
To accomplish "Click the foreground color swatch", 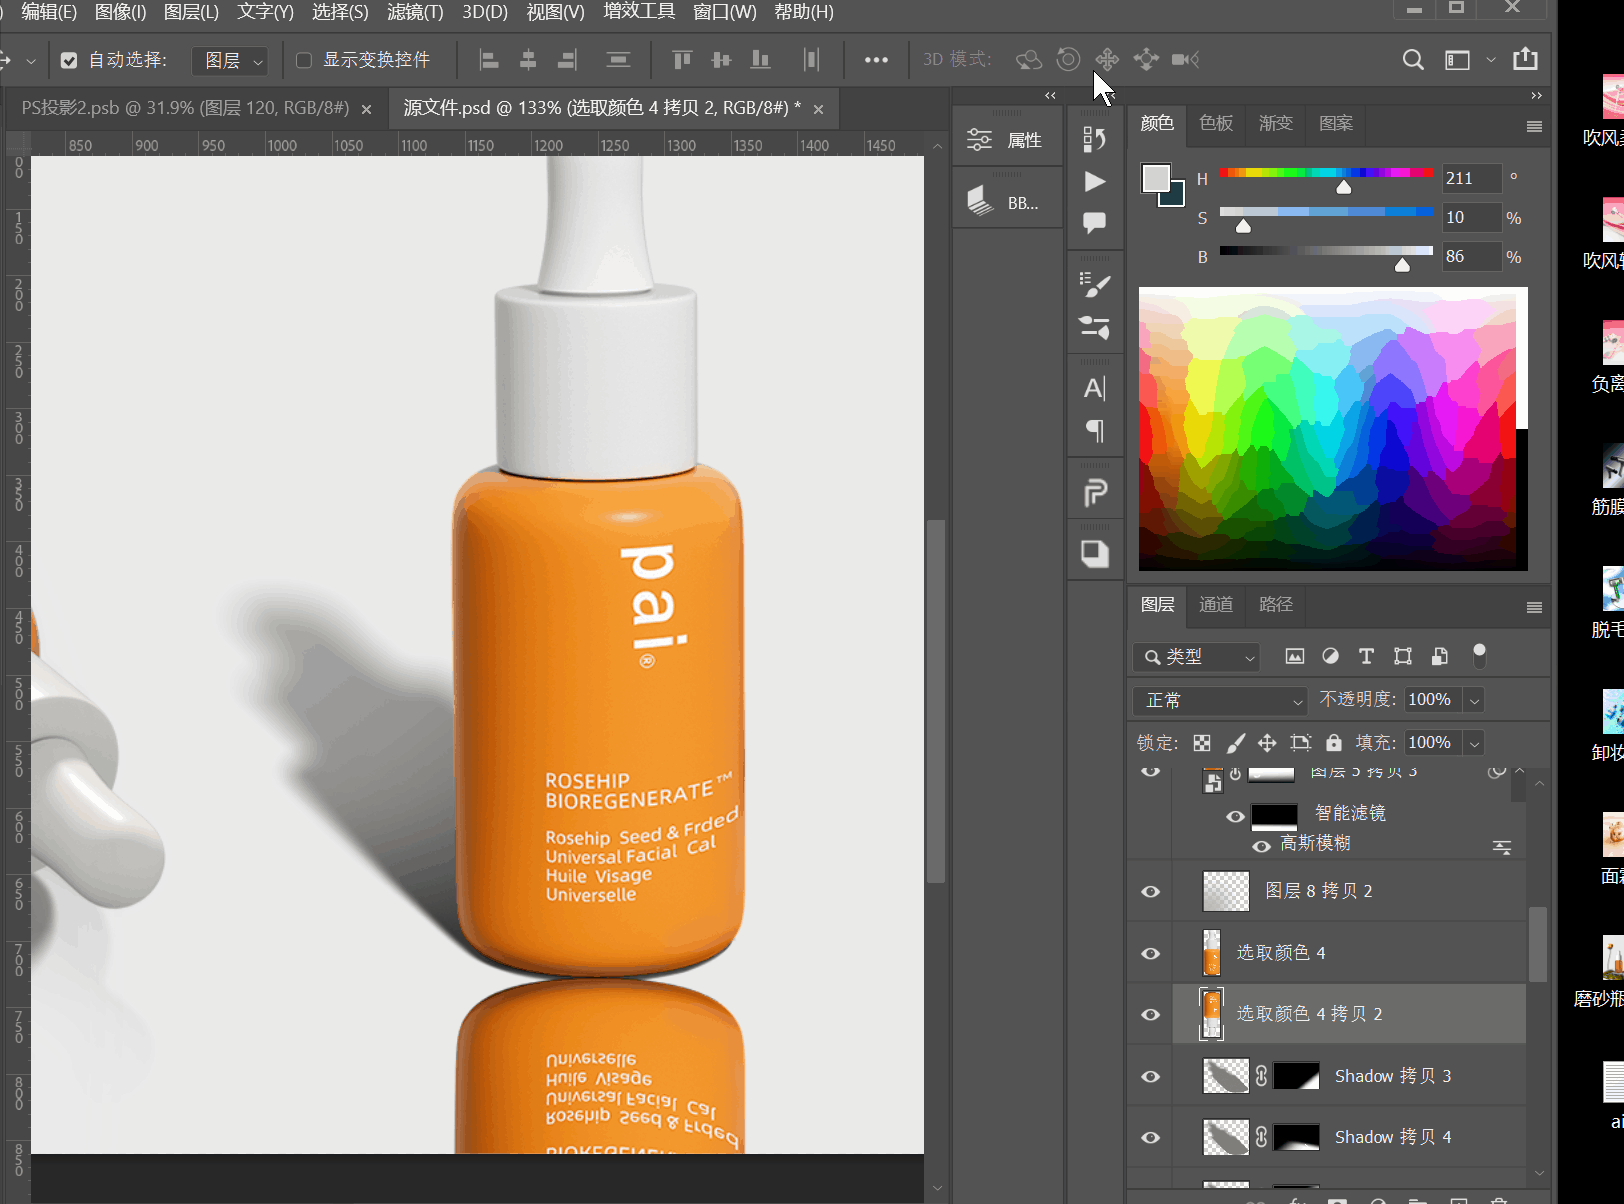I will (x=1156, y=178).
